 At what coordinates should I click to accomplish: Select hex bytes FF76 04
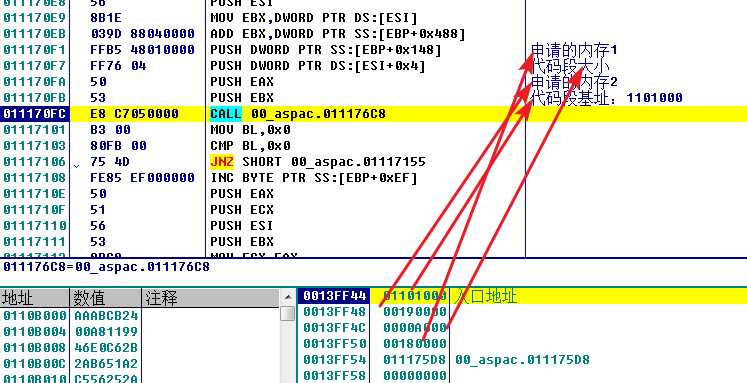click(x=118, y=66)
